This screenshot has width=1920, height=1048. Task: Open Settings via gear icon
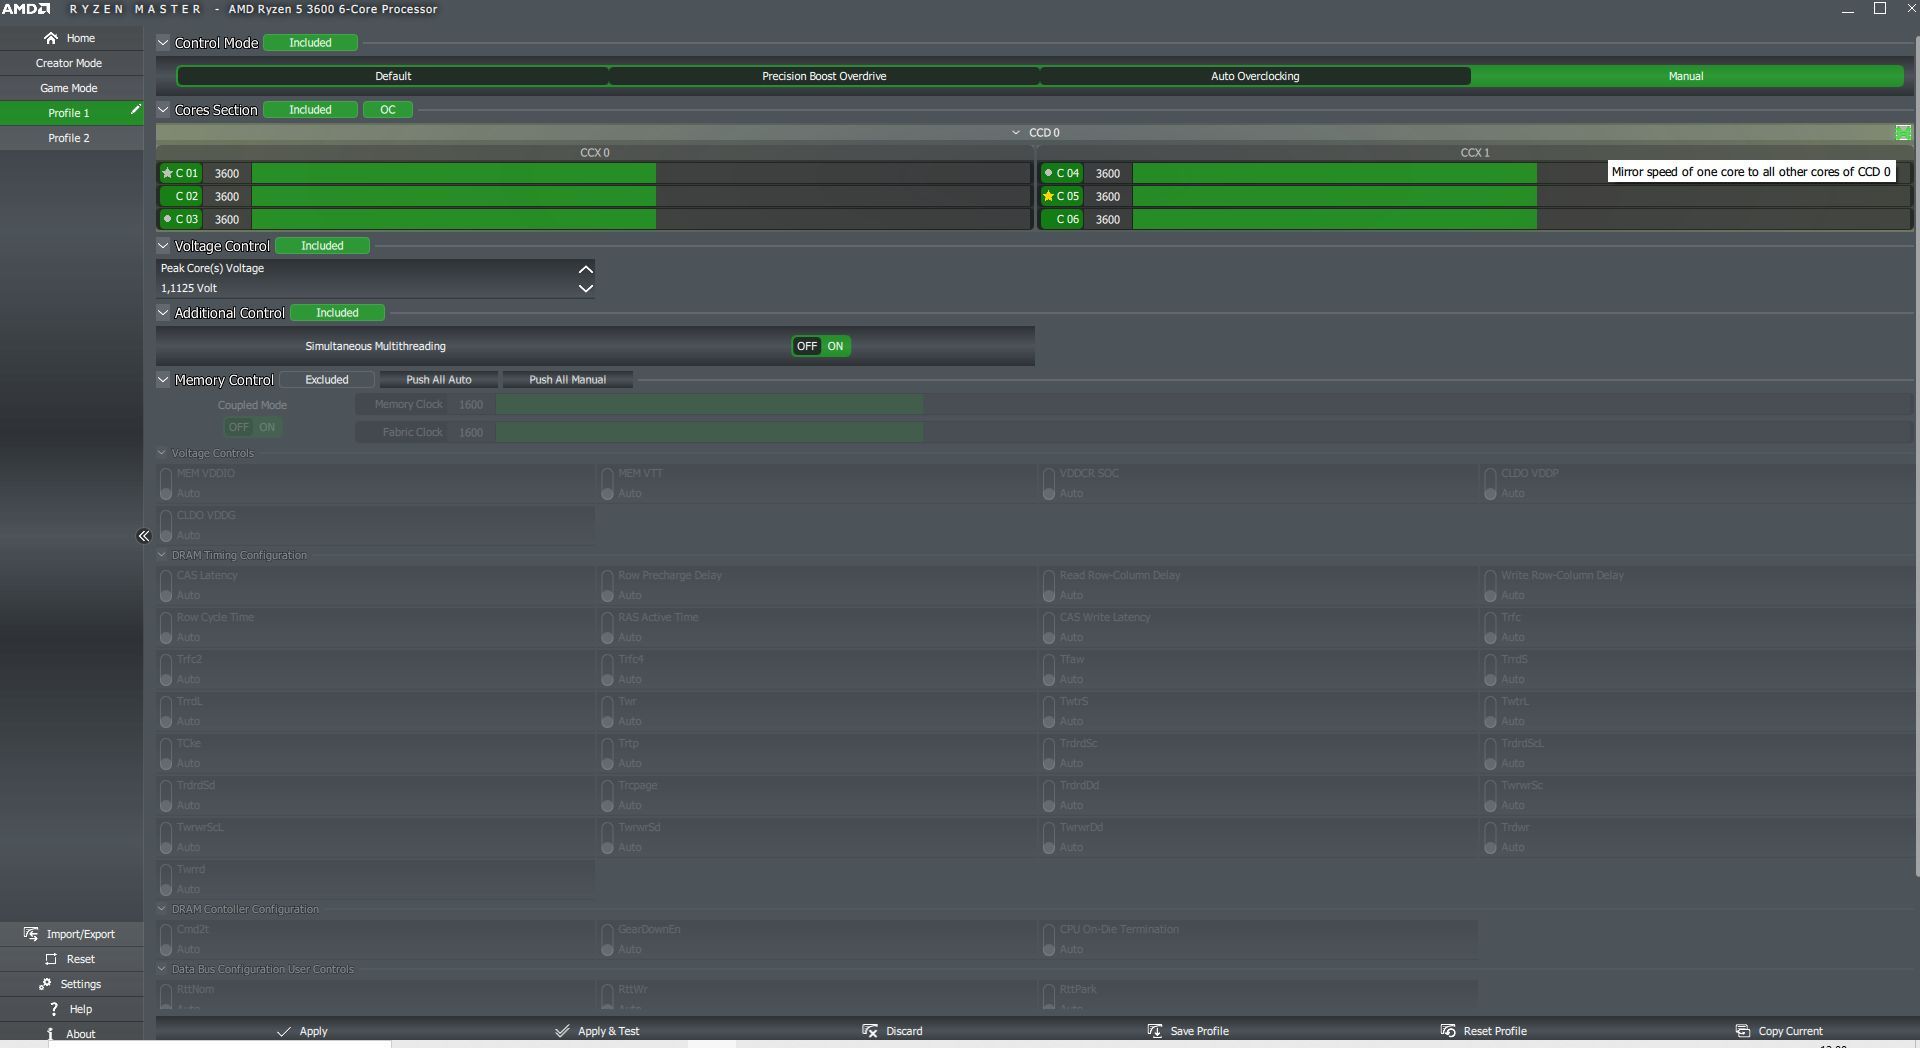pos(45,984)
